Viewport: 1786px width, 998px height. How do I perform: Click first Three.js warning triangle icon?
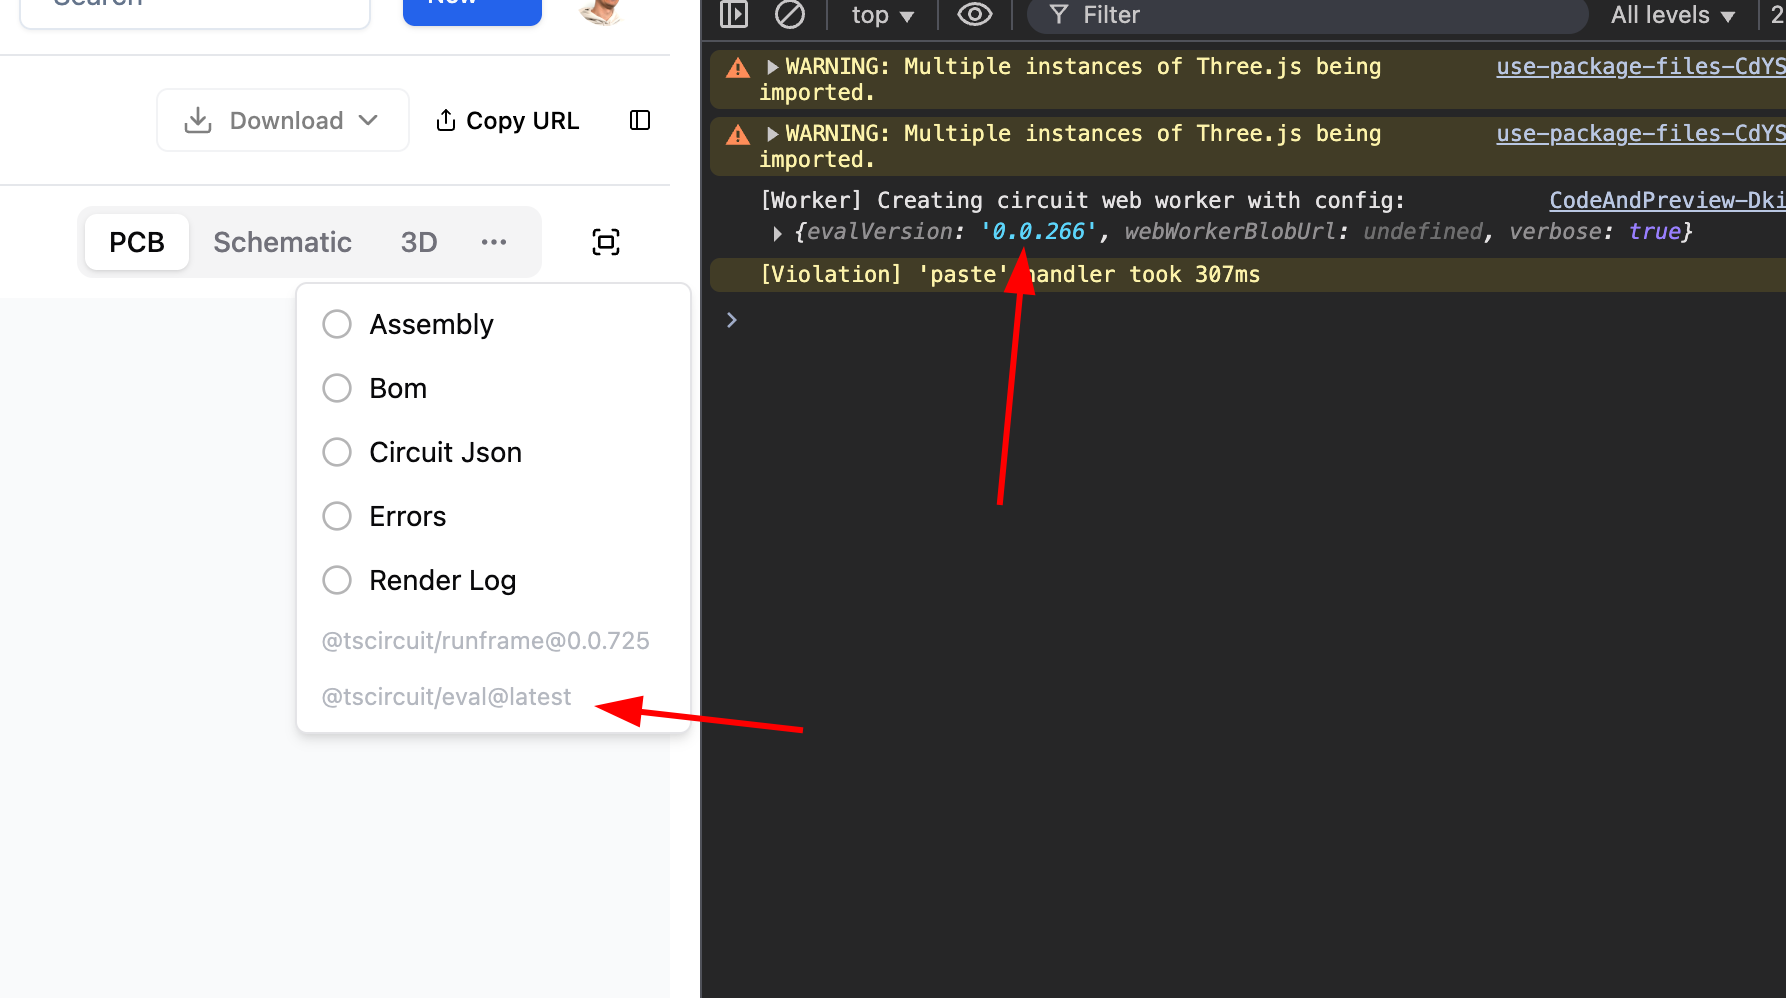coord(738,68)
